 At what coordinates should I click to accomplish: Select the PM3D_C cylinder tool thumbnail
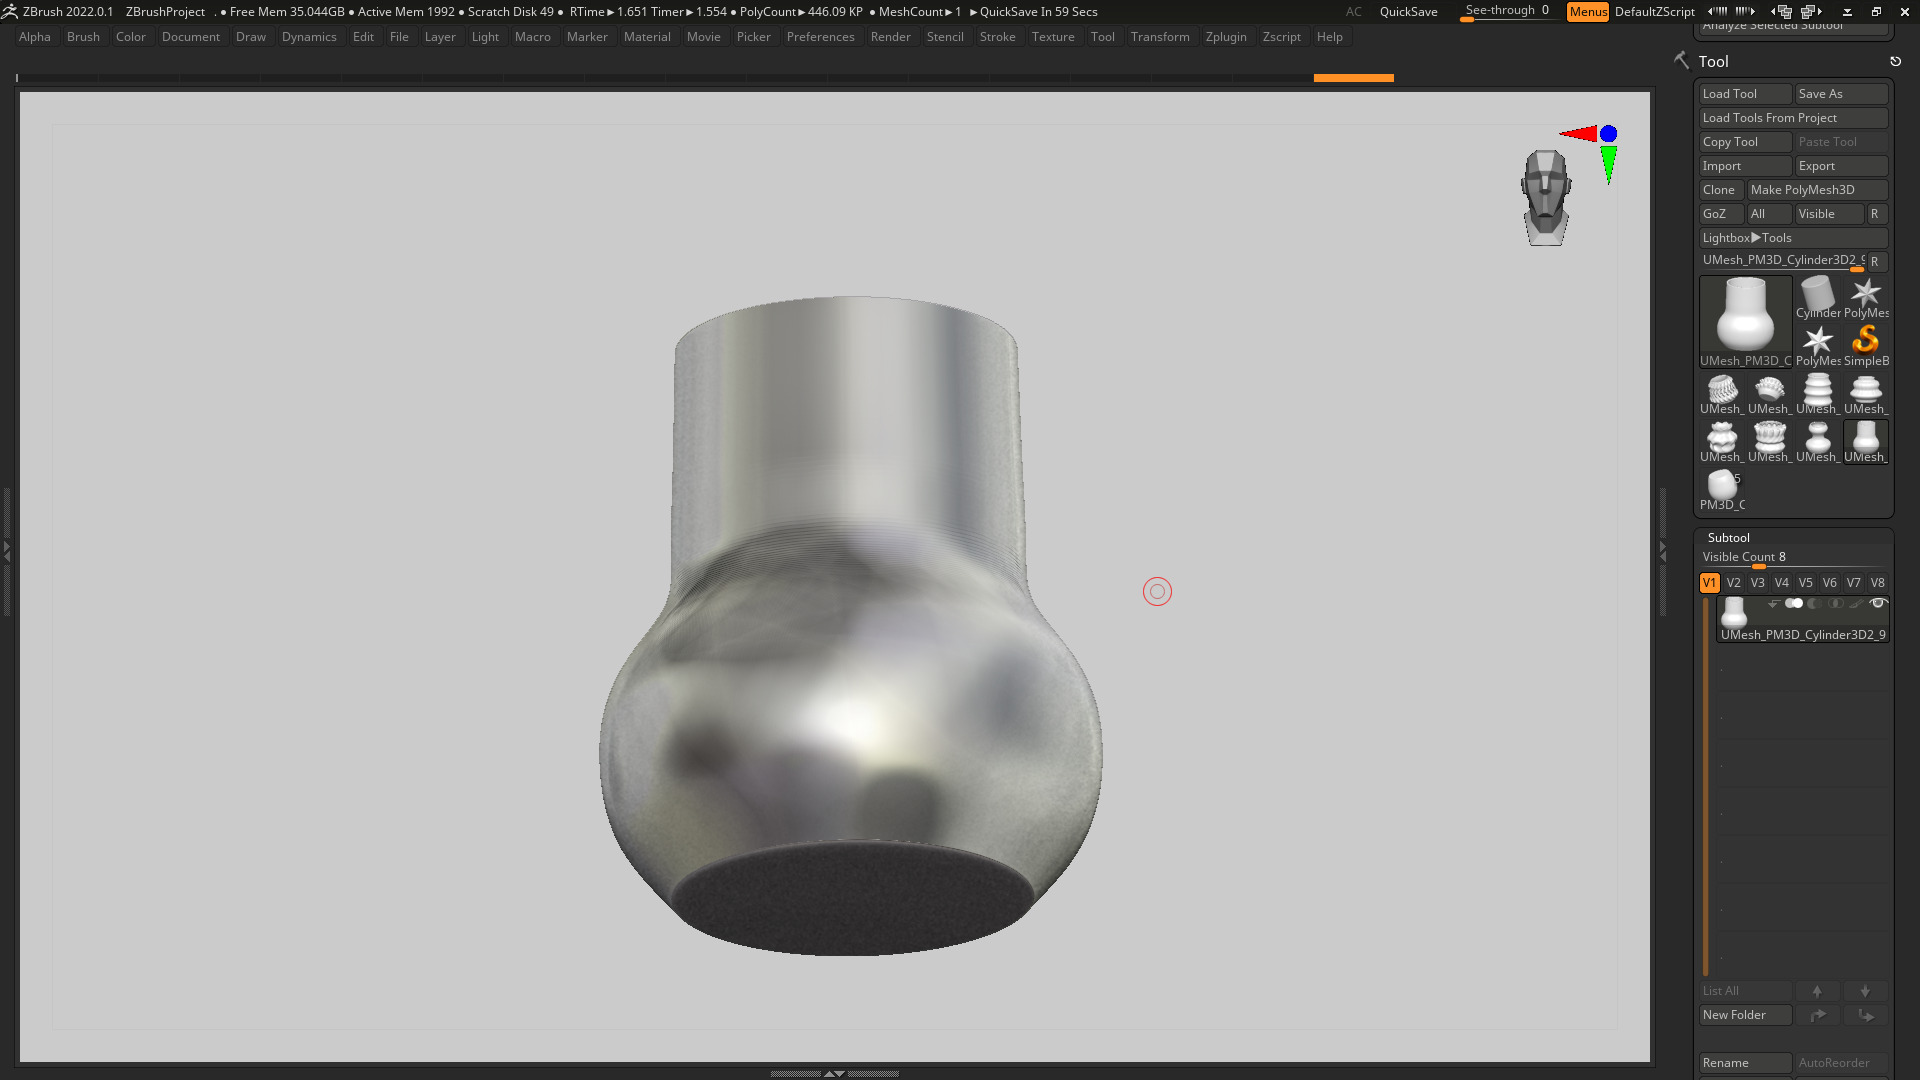pyautogui.click(x=1721, y=490)
